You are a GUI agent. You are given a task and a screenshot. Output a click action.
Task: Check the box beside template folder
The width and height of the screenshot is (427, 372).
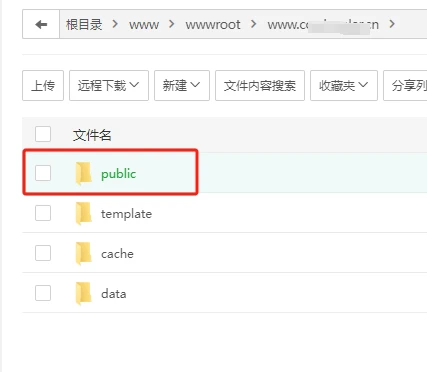click(43, 213)
